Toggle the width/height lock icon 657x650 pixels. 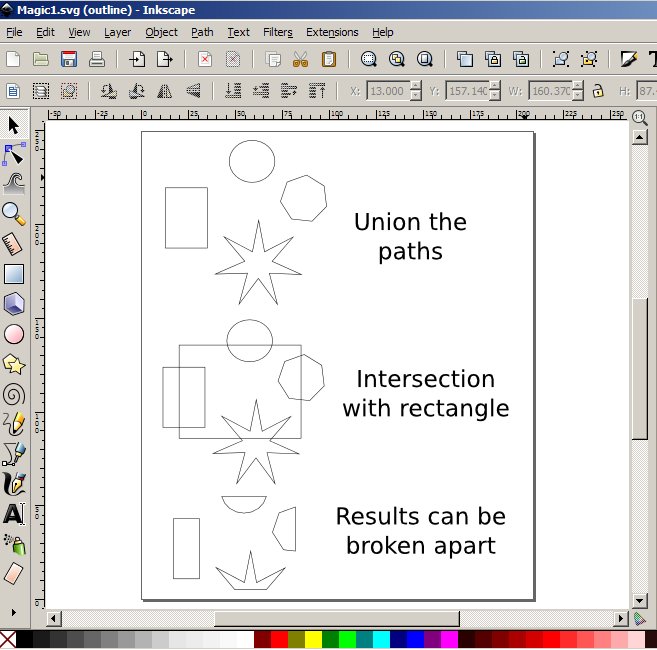[598, 91]
